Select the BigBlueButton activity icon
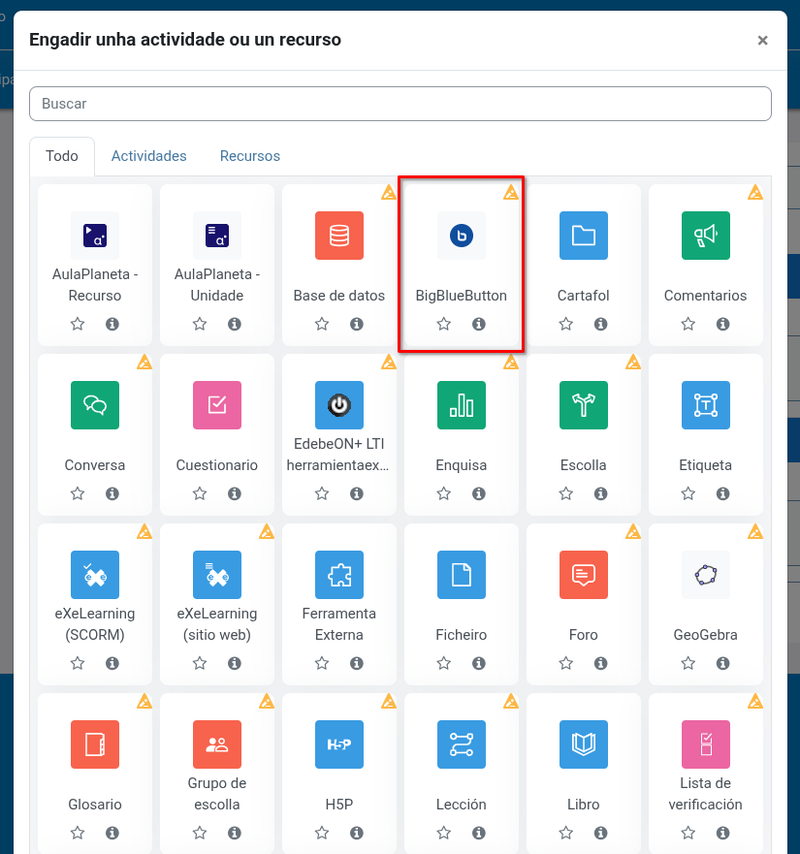The width and height of the screenshot is (800, 854). tap(461, 236)
